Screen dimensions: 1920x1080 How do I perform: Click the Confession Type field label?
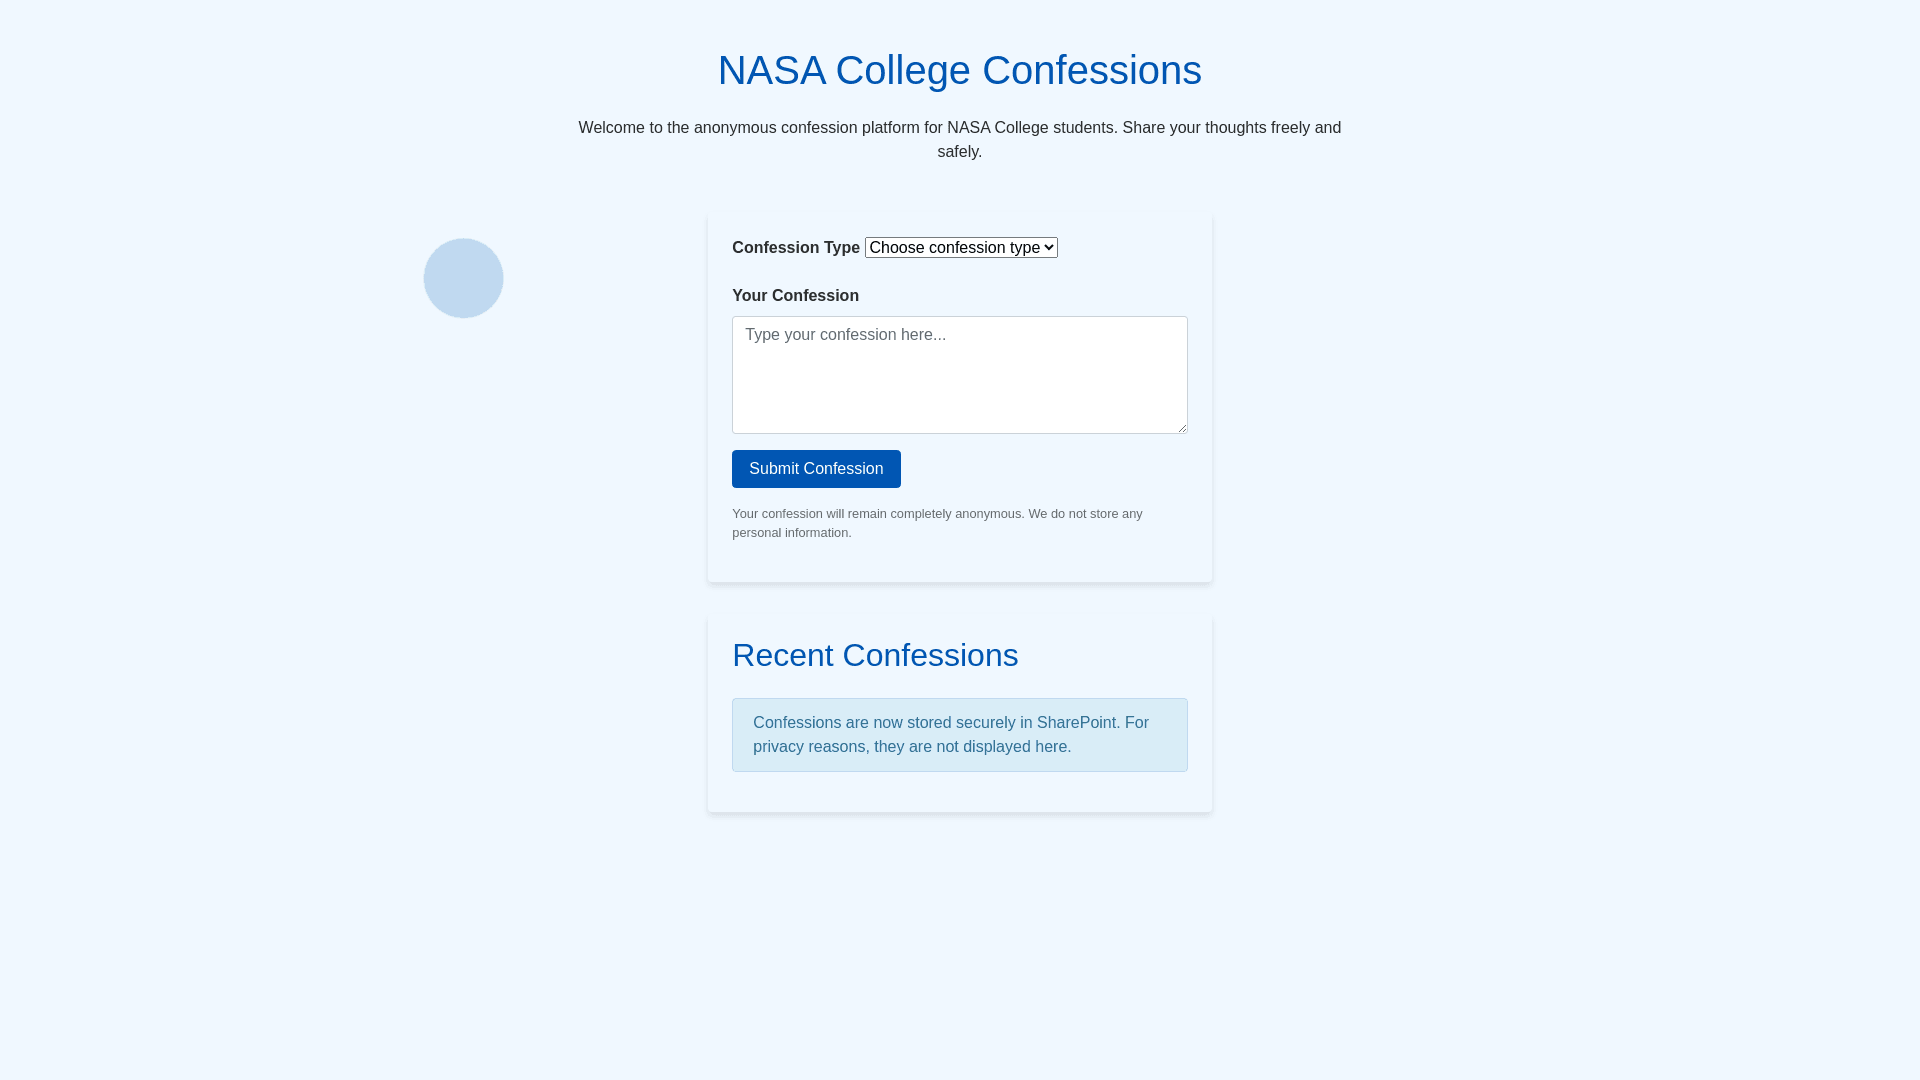tap(795, 248)
